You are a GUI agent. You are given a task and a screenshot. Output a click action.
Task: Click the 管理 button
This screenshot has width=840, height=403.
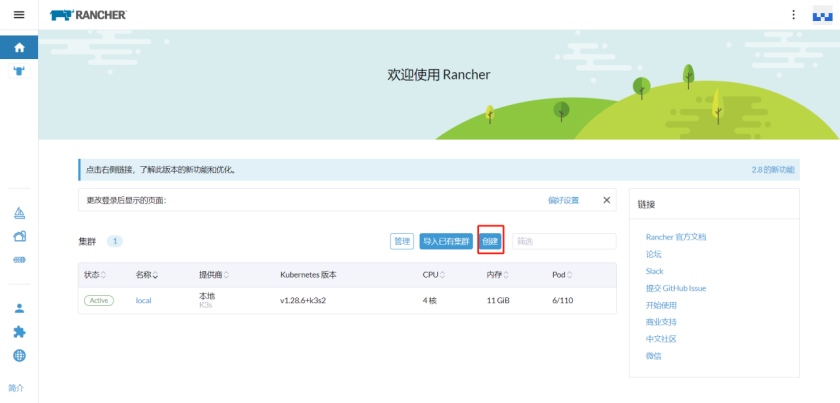tap(402, 242)
